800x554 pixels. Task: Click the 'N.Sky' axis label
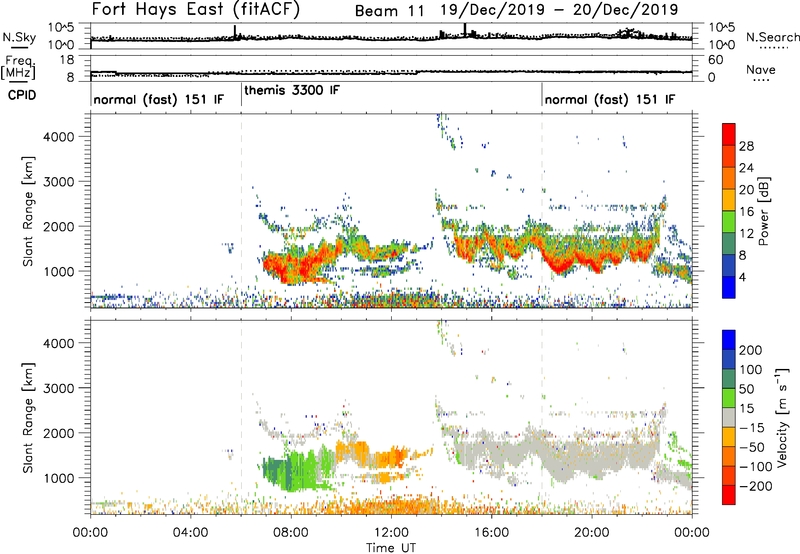(x=19, y=37)
